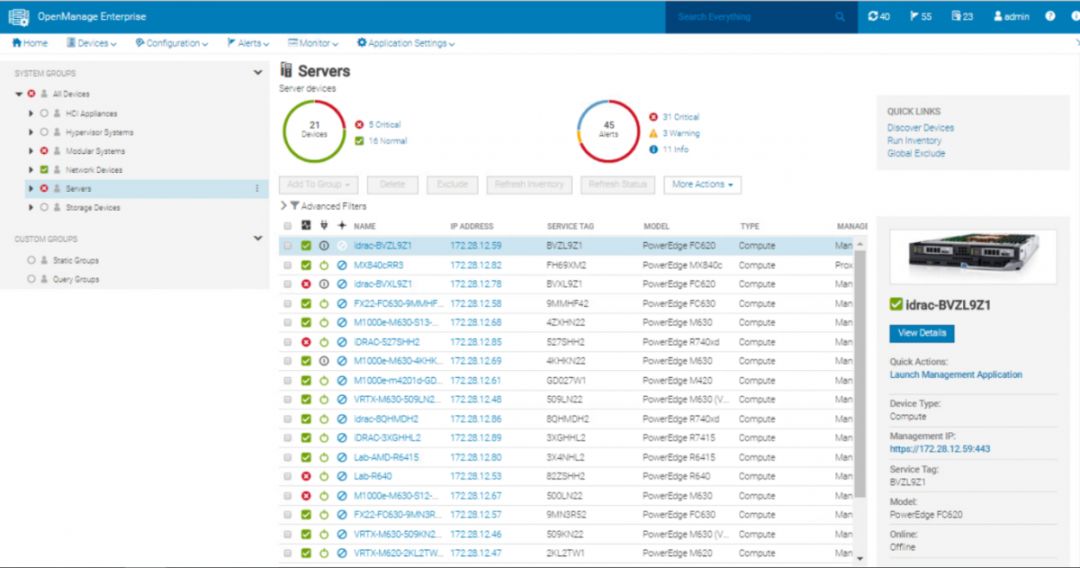Click power icon for MX840cRR3 row
This screenshot has width=1080, height=568.
tap(324, 265)
